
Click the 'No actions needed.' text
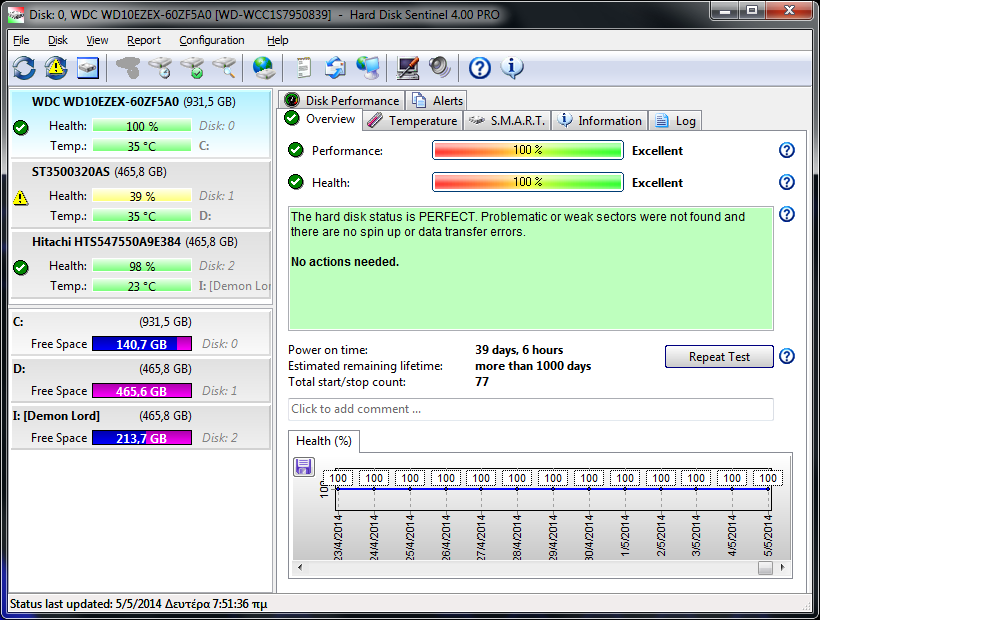(345, 262)
